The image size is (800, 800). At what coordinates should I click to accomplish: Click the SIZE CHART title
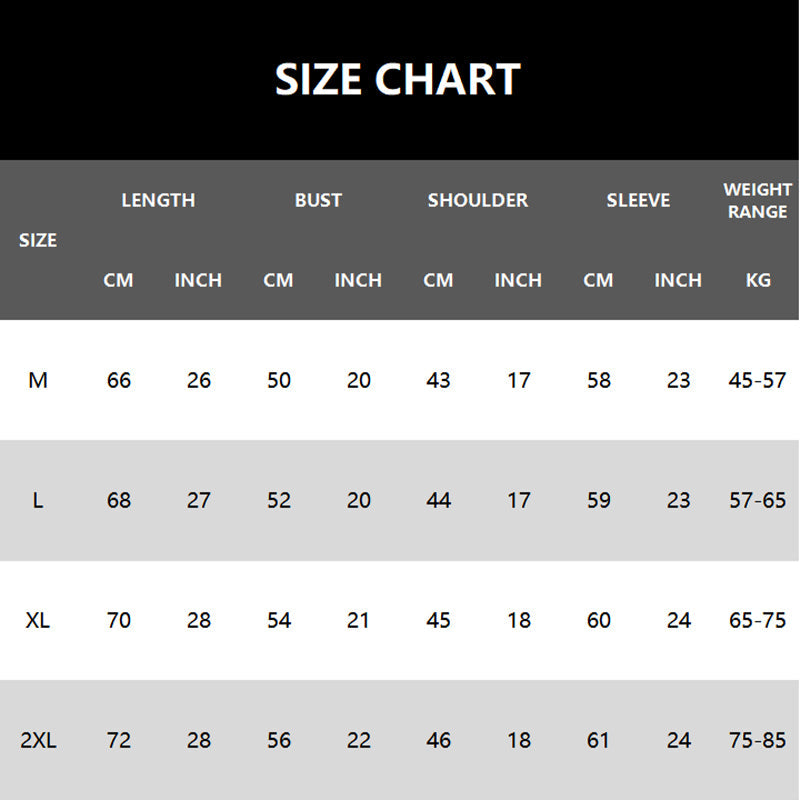coord(398,80)
